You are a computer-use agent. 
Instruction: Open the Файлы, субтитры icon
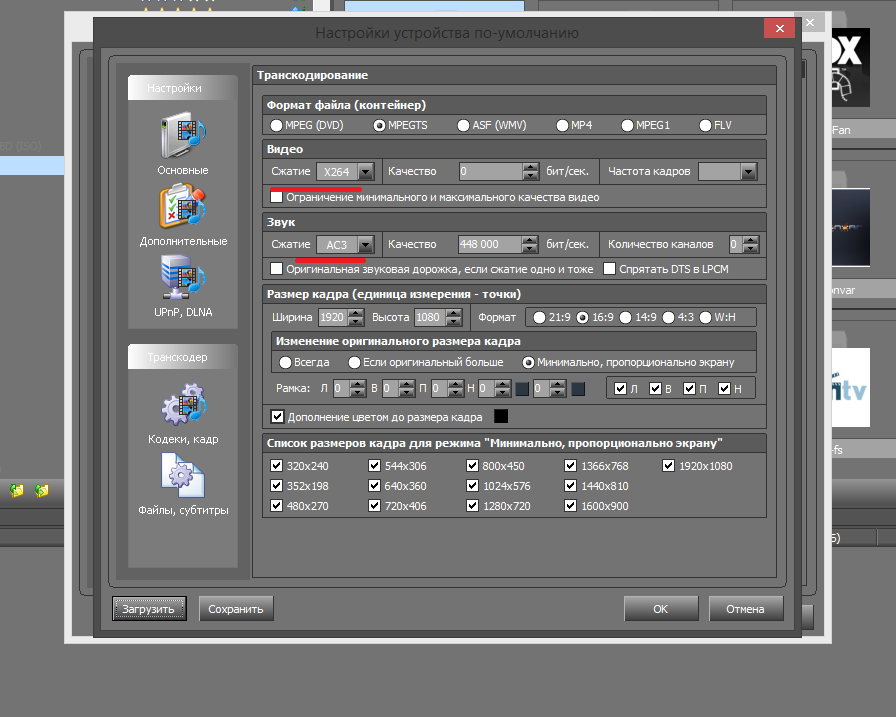182,477
